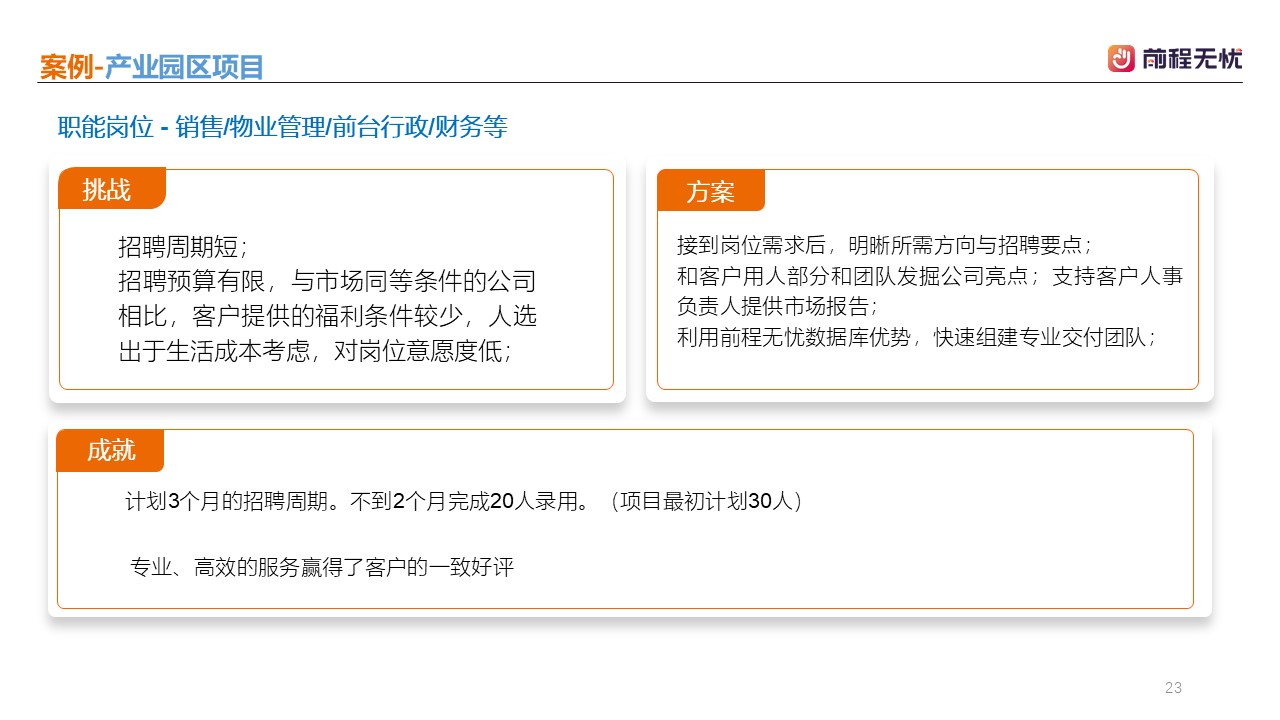The height and width of the screenshot is (720, 1280).
Task: Click the line starting 接到岗位需求后
Action: pos(885,246)
